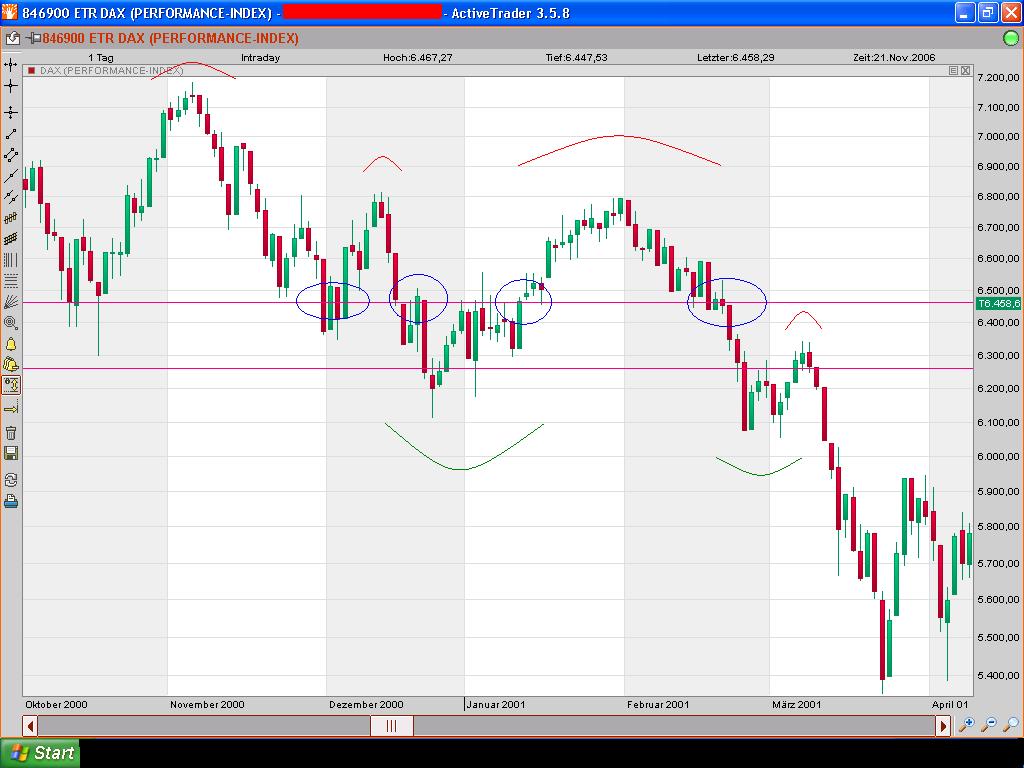The image size is (1024, 768).
Task: Select the vertical lines tool
Action: coord(10,260)
